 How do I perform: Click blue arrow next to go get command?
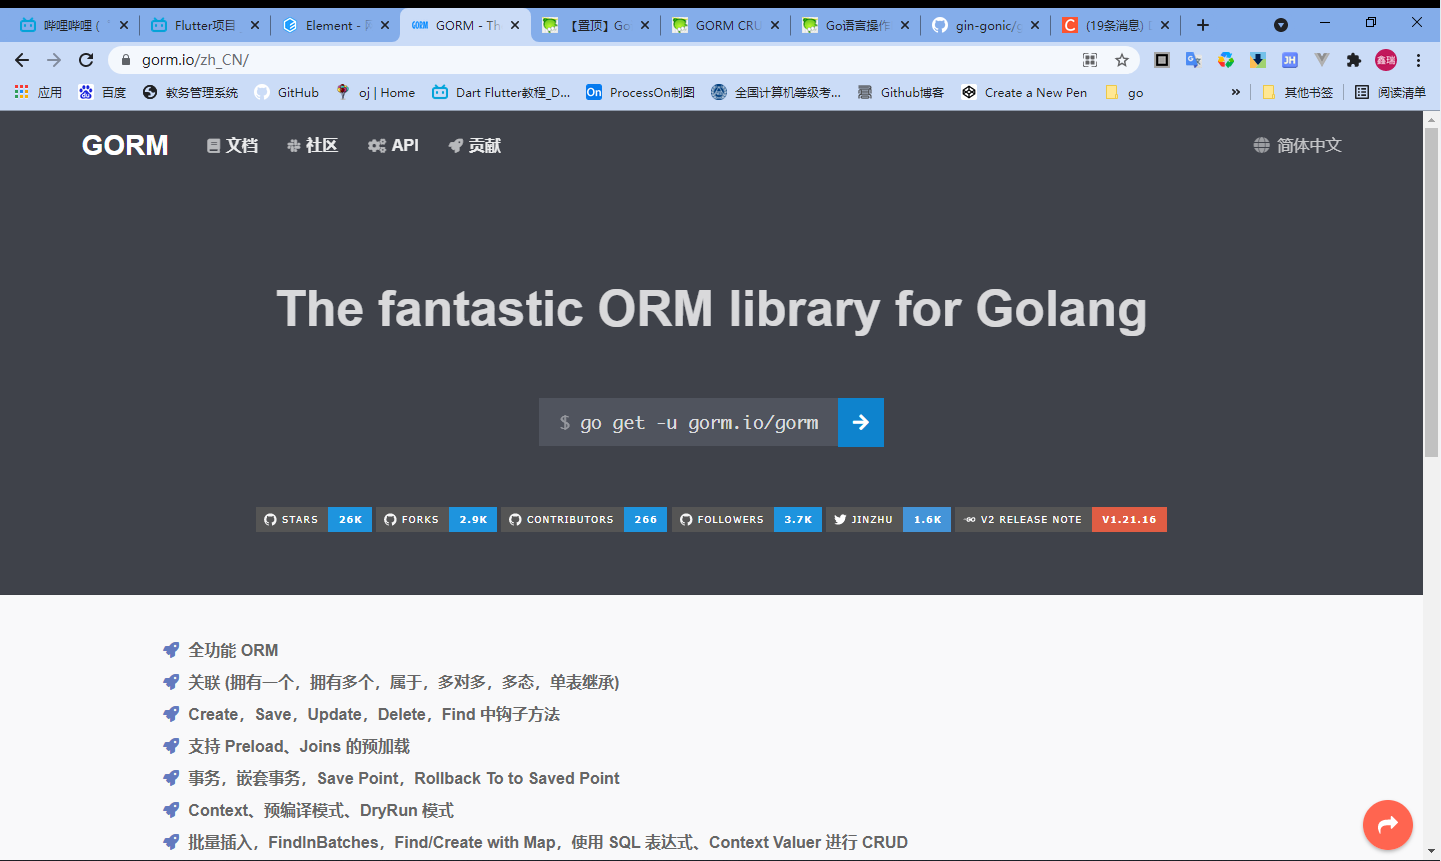(861, 422)
